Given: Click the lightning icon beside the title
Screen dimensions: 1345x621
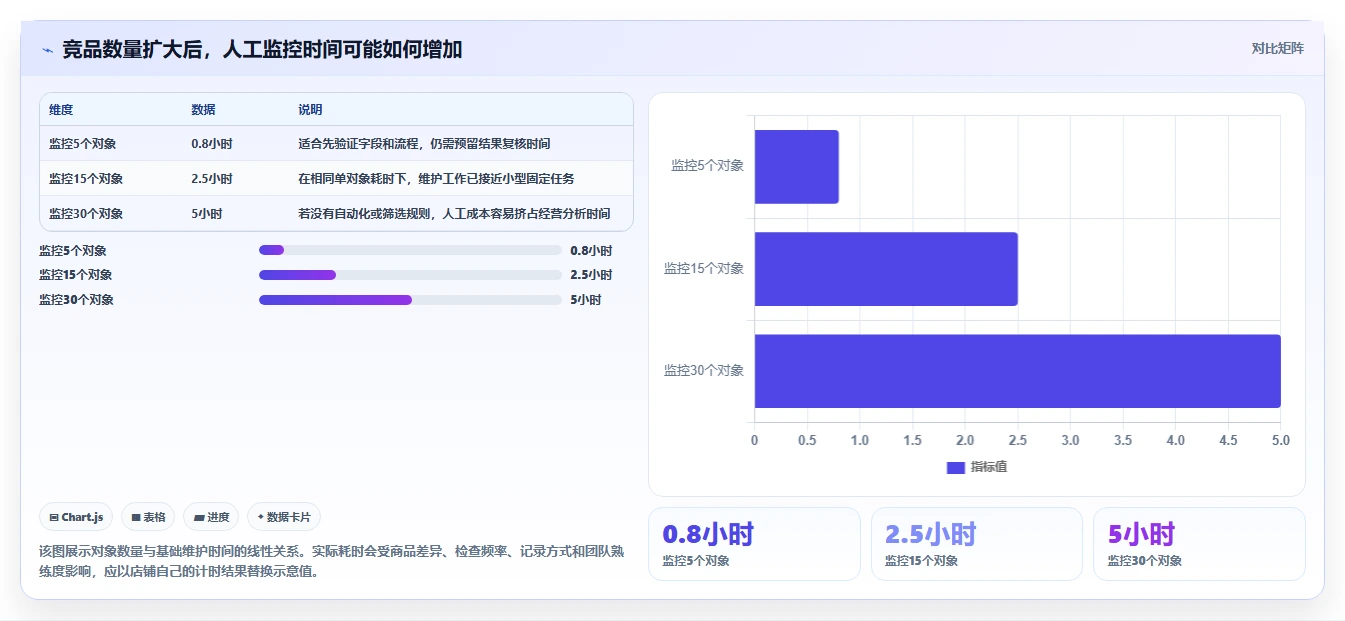Looking at the screenshot, I should coord(47,50).
